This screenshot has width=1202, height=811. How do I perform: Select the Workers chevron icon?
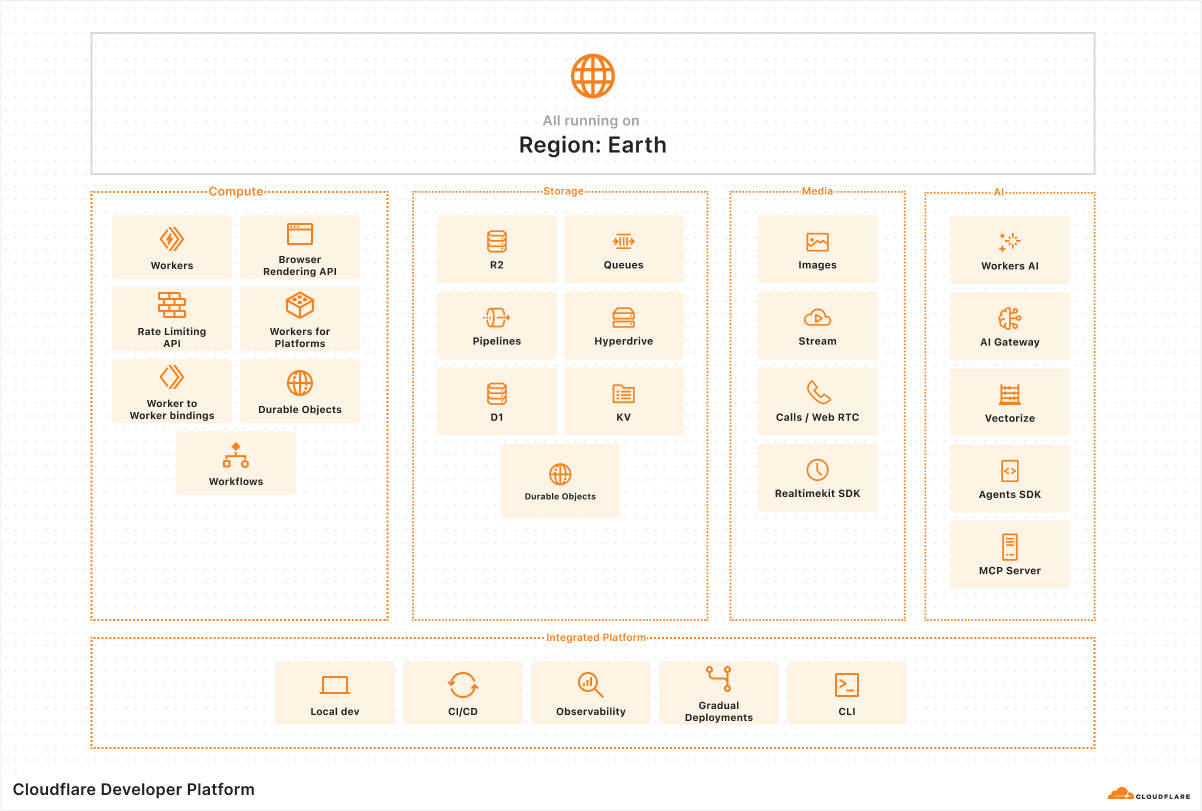click(172, 239)
